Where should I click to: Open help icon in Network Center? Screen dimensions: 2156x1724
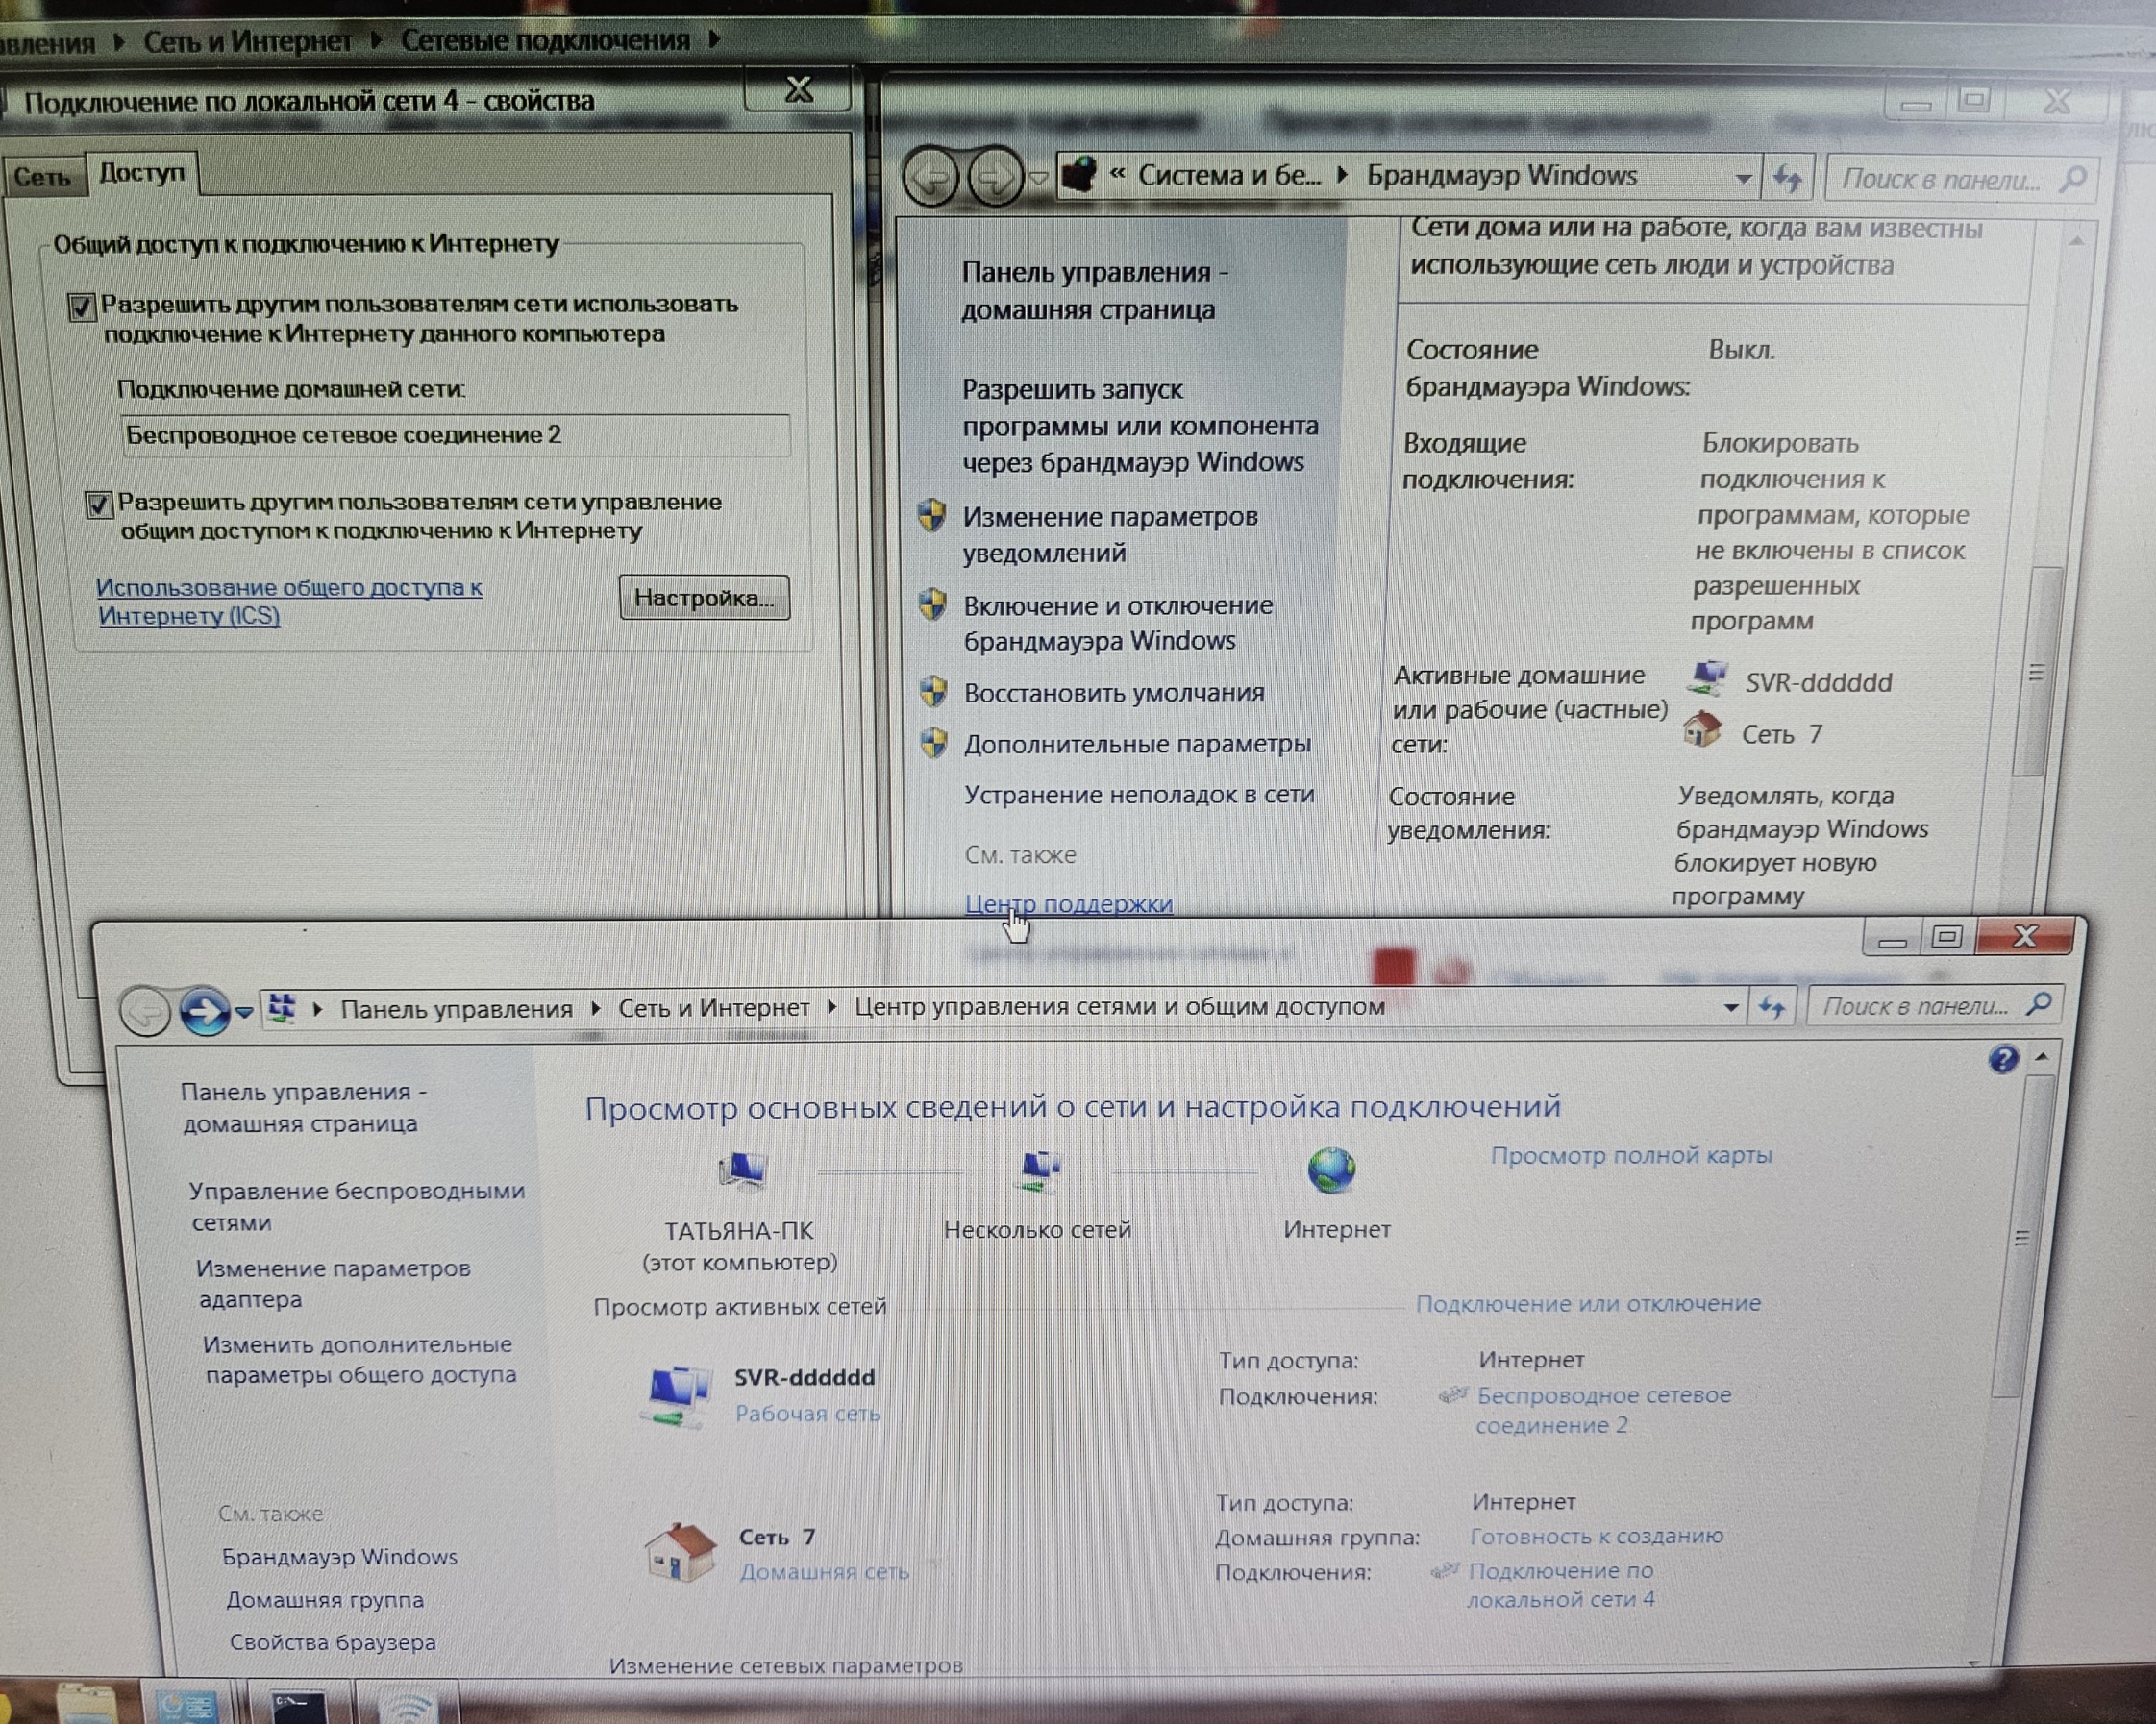pyautogui.click(x=2002, y=1058)
